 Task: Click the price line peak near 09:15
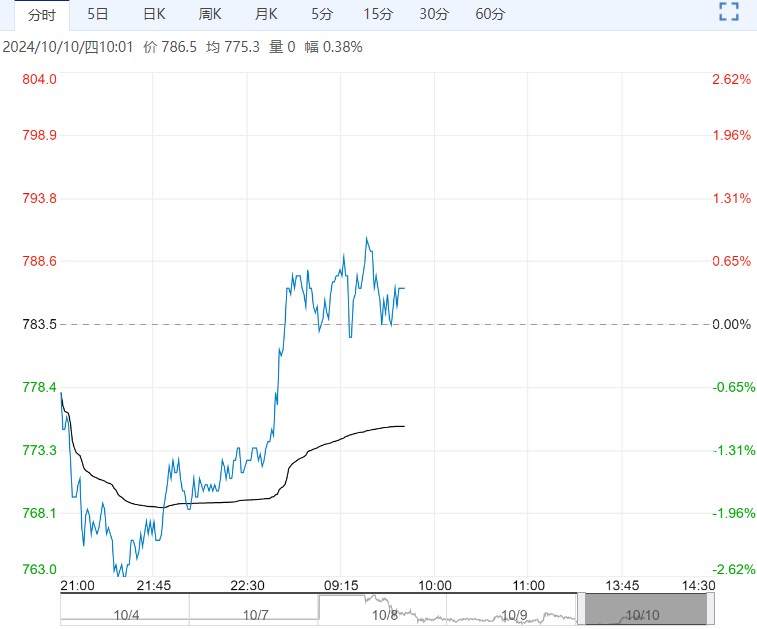coord(366,238)
